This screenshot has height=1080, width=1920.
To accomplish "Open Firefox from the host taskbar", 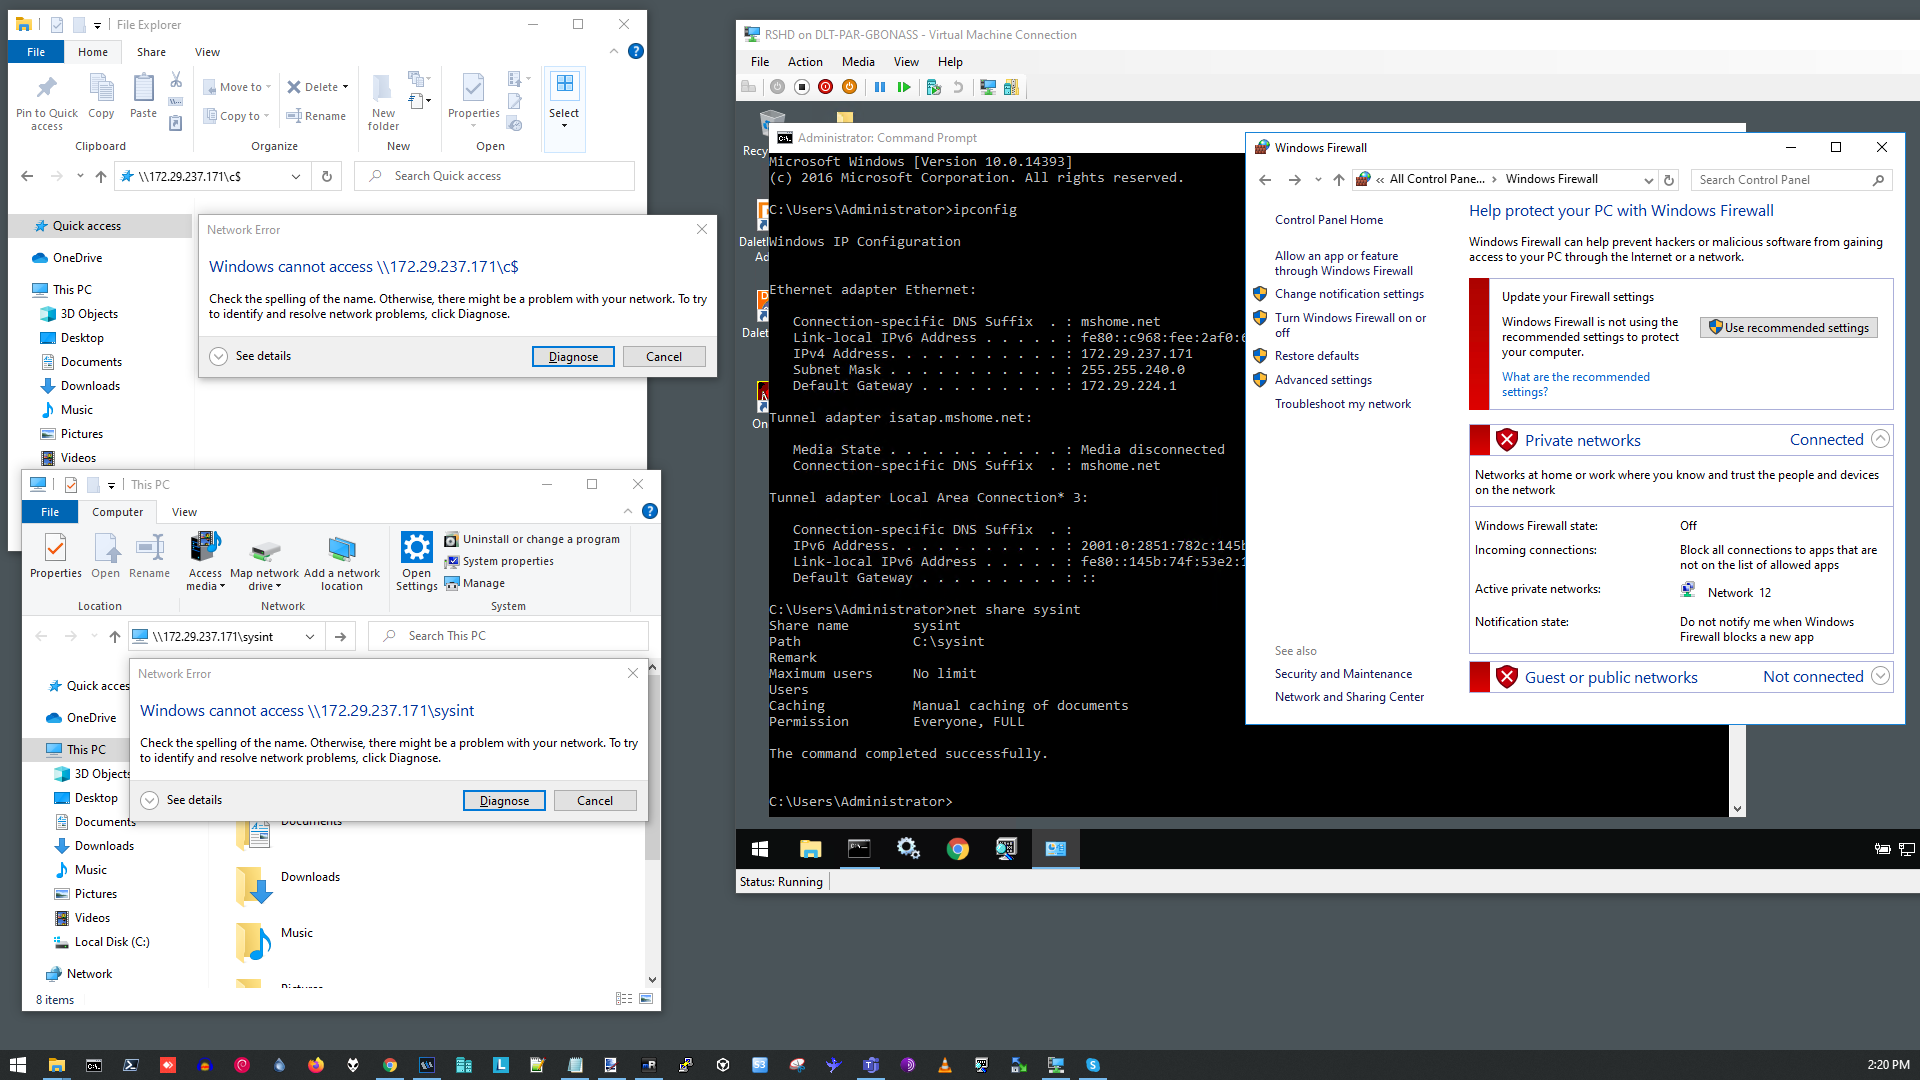I will click(316, 1065).
